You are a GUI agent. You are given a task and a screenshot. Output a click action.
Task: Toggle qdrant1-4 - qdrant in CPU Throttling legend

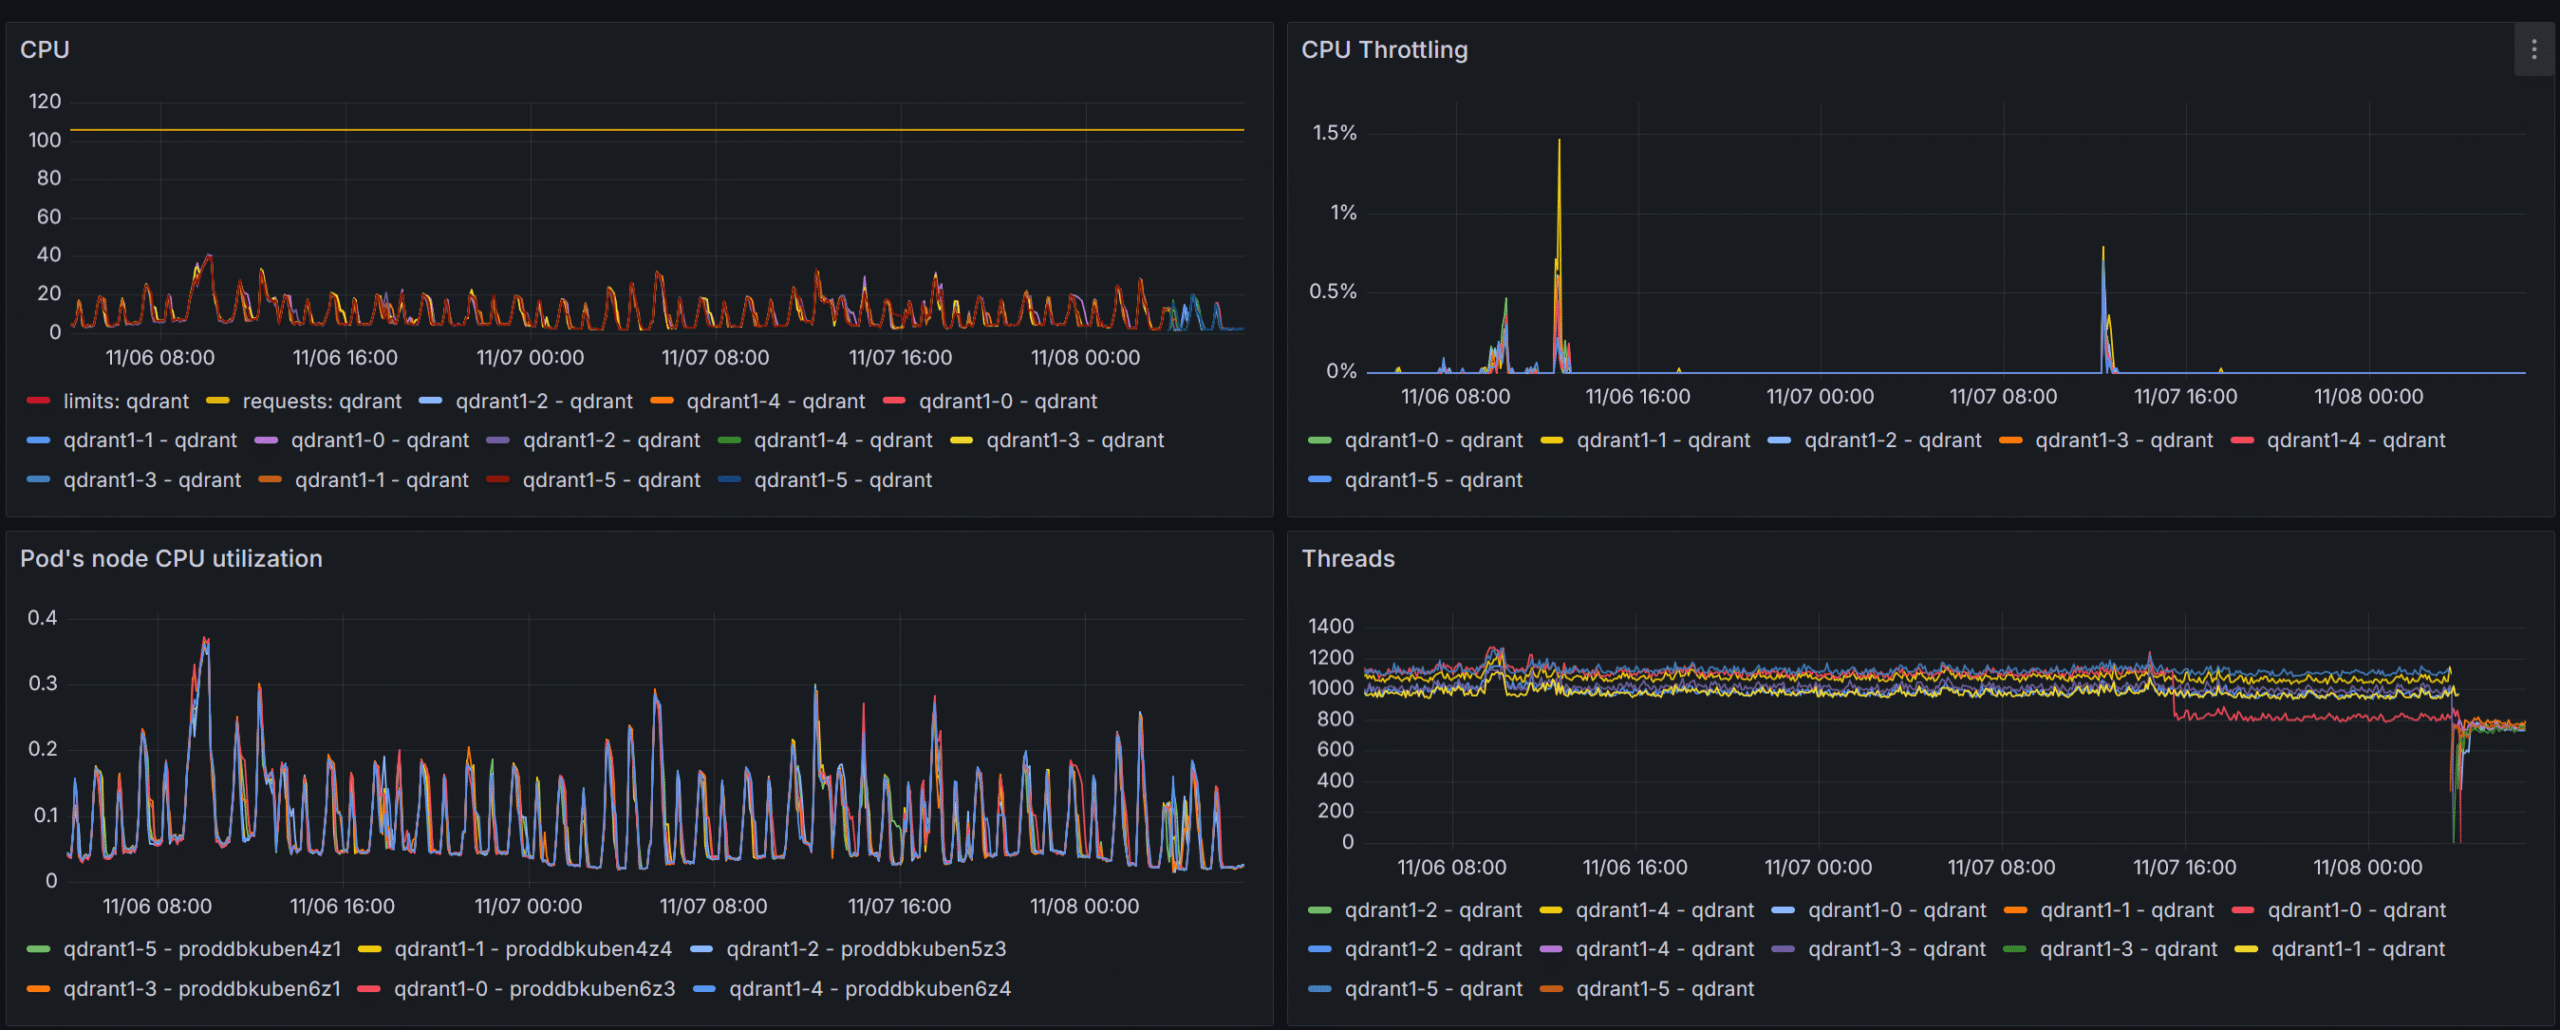(2355, 440)
